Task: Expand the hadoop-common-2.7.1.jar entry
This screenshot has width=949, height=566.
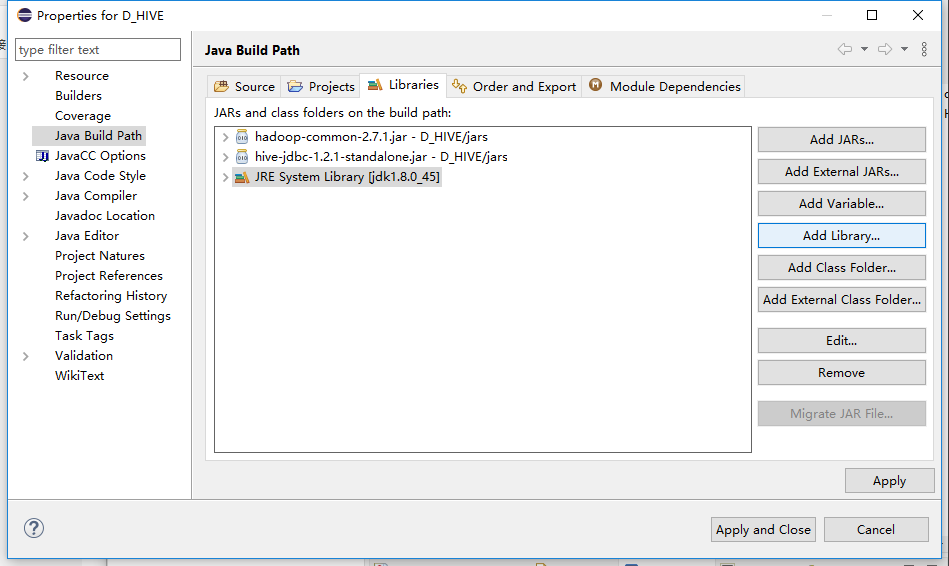Action: (225, 137)
